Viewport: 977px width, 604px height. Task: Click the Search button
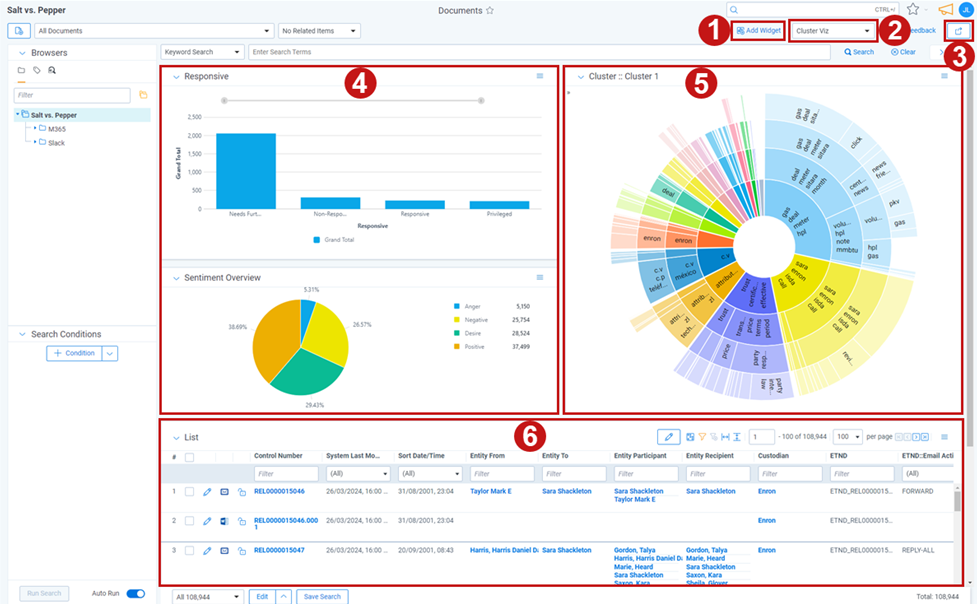(x=859, y=52)
